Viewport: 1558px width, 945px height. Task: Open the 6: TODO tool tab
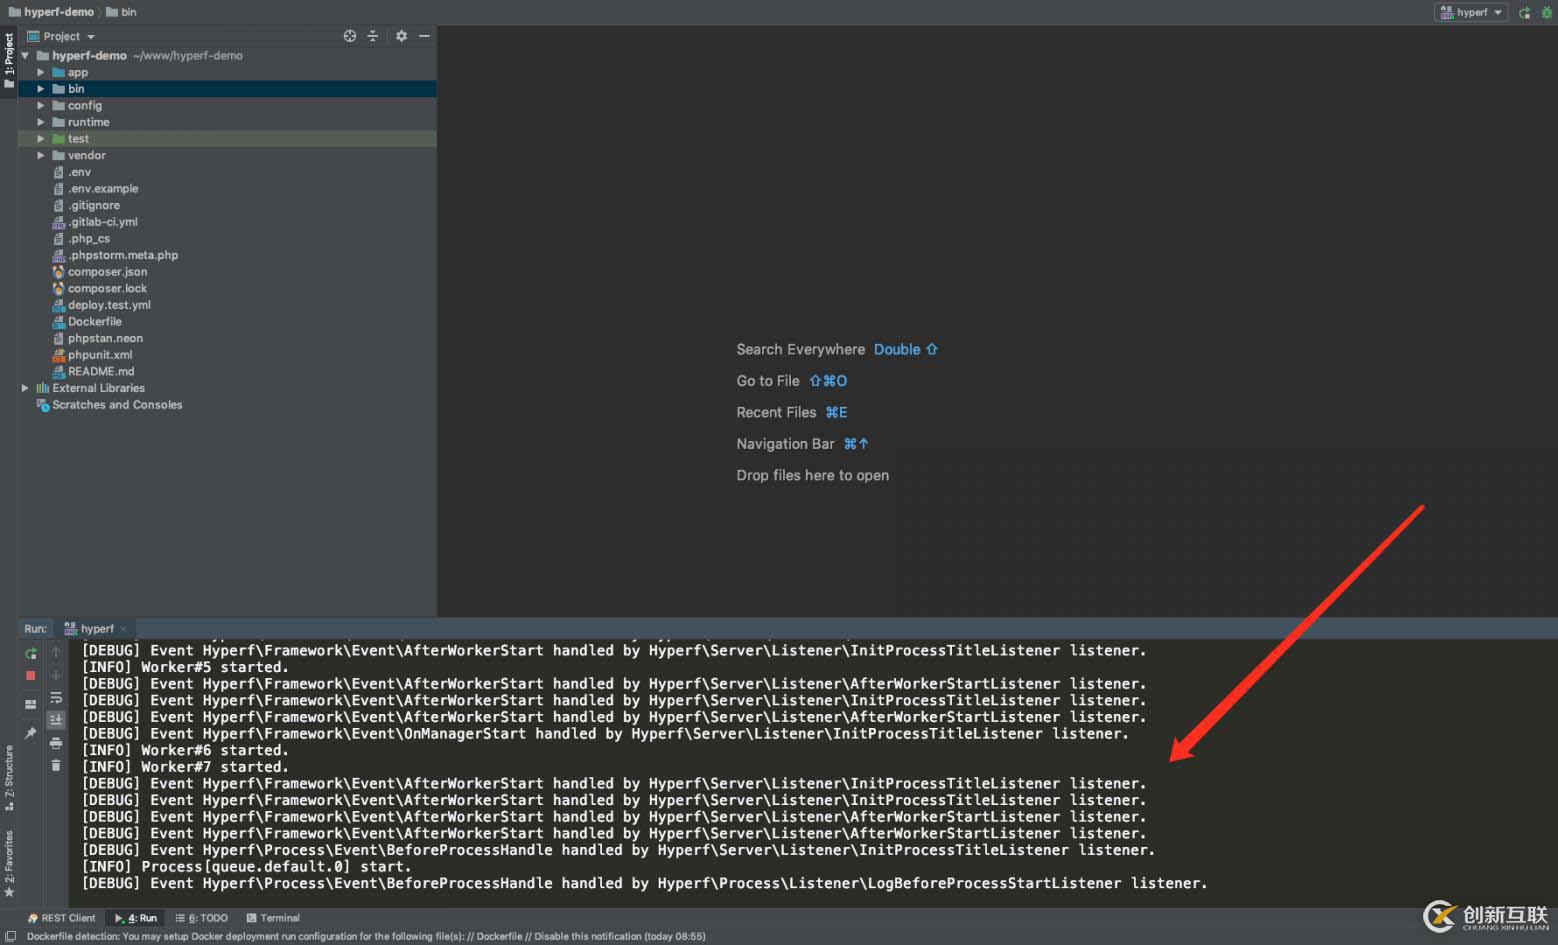point(202,918)
